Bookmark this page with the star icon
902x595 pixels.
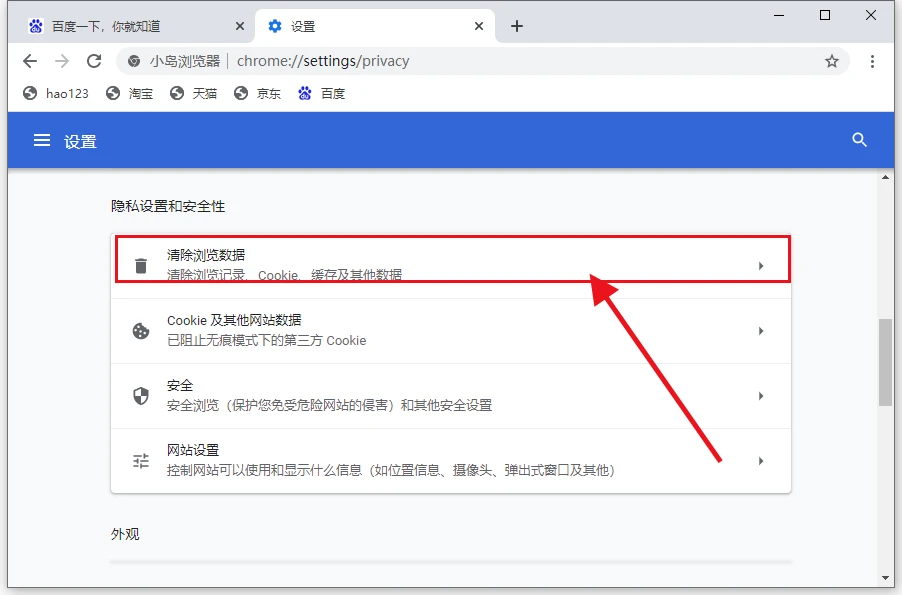[x=832, y=61]
